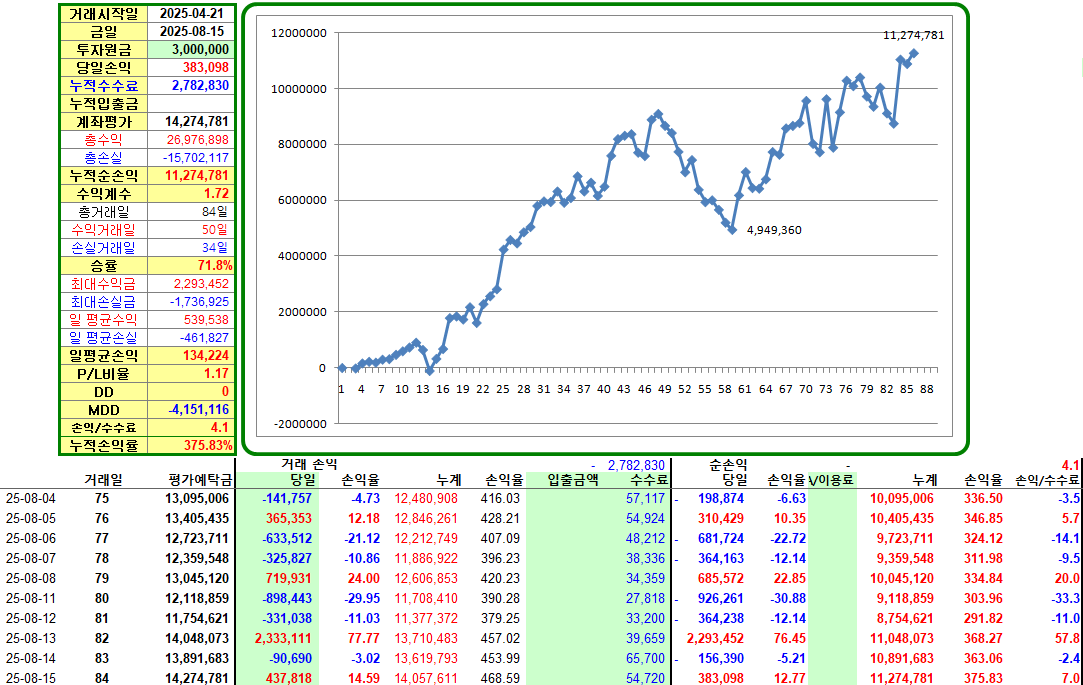Select the 누적수수료 label cell
The image size is (1083, 685).
pos(104,86)
